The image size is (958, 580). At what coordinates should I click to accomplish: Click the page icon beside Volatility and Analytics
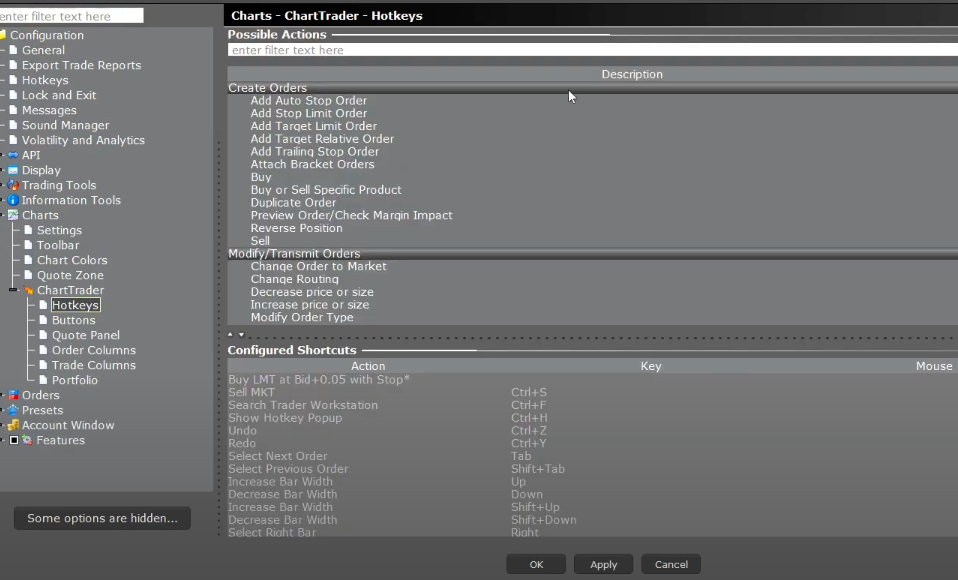[x=13, y=140]
